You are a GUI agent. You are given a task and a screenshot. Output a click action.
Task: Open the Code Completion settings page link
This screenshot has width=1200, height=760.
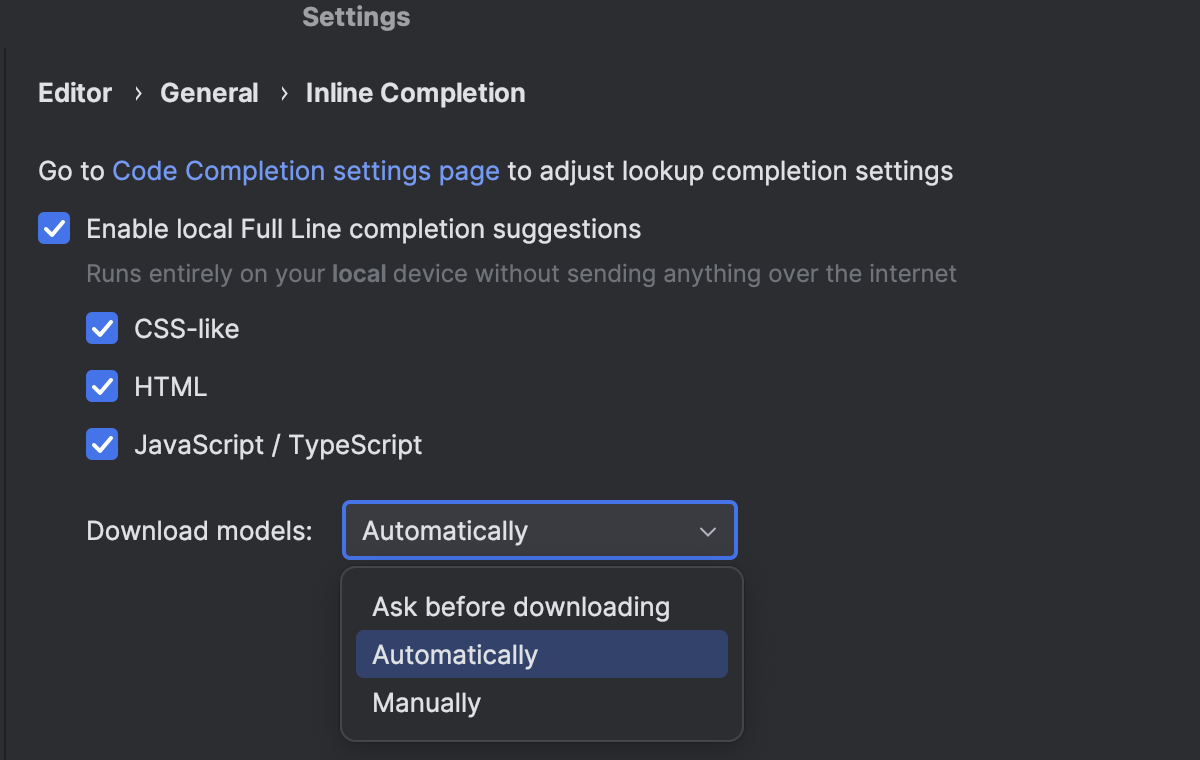pyautogui.click(x=306, y=171)
